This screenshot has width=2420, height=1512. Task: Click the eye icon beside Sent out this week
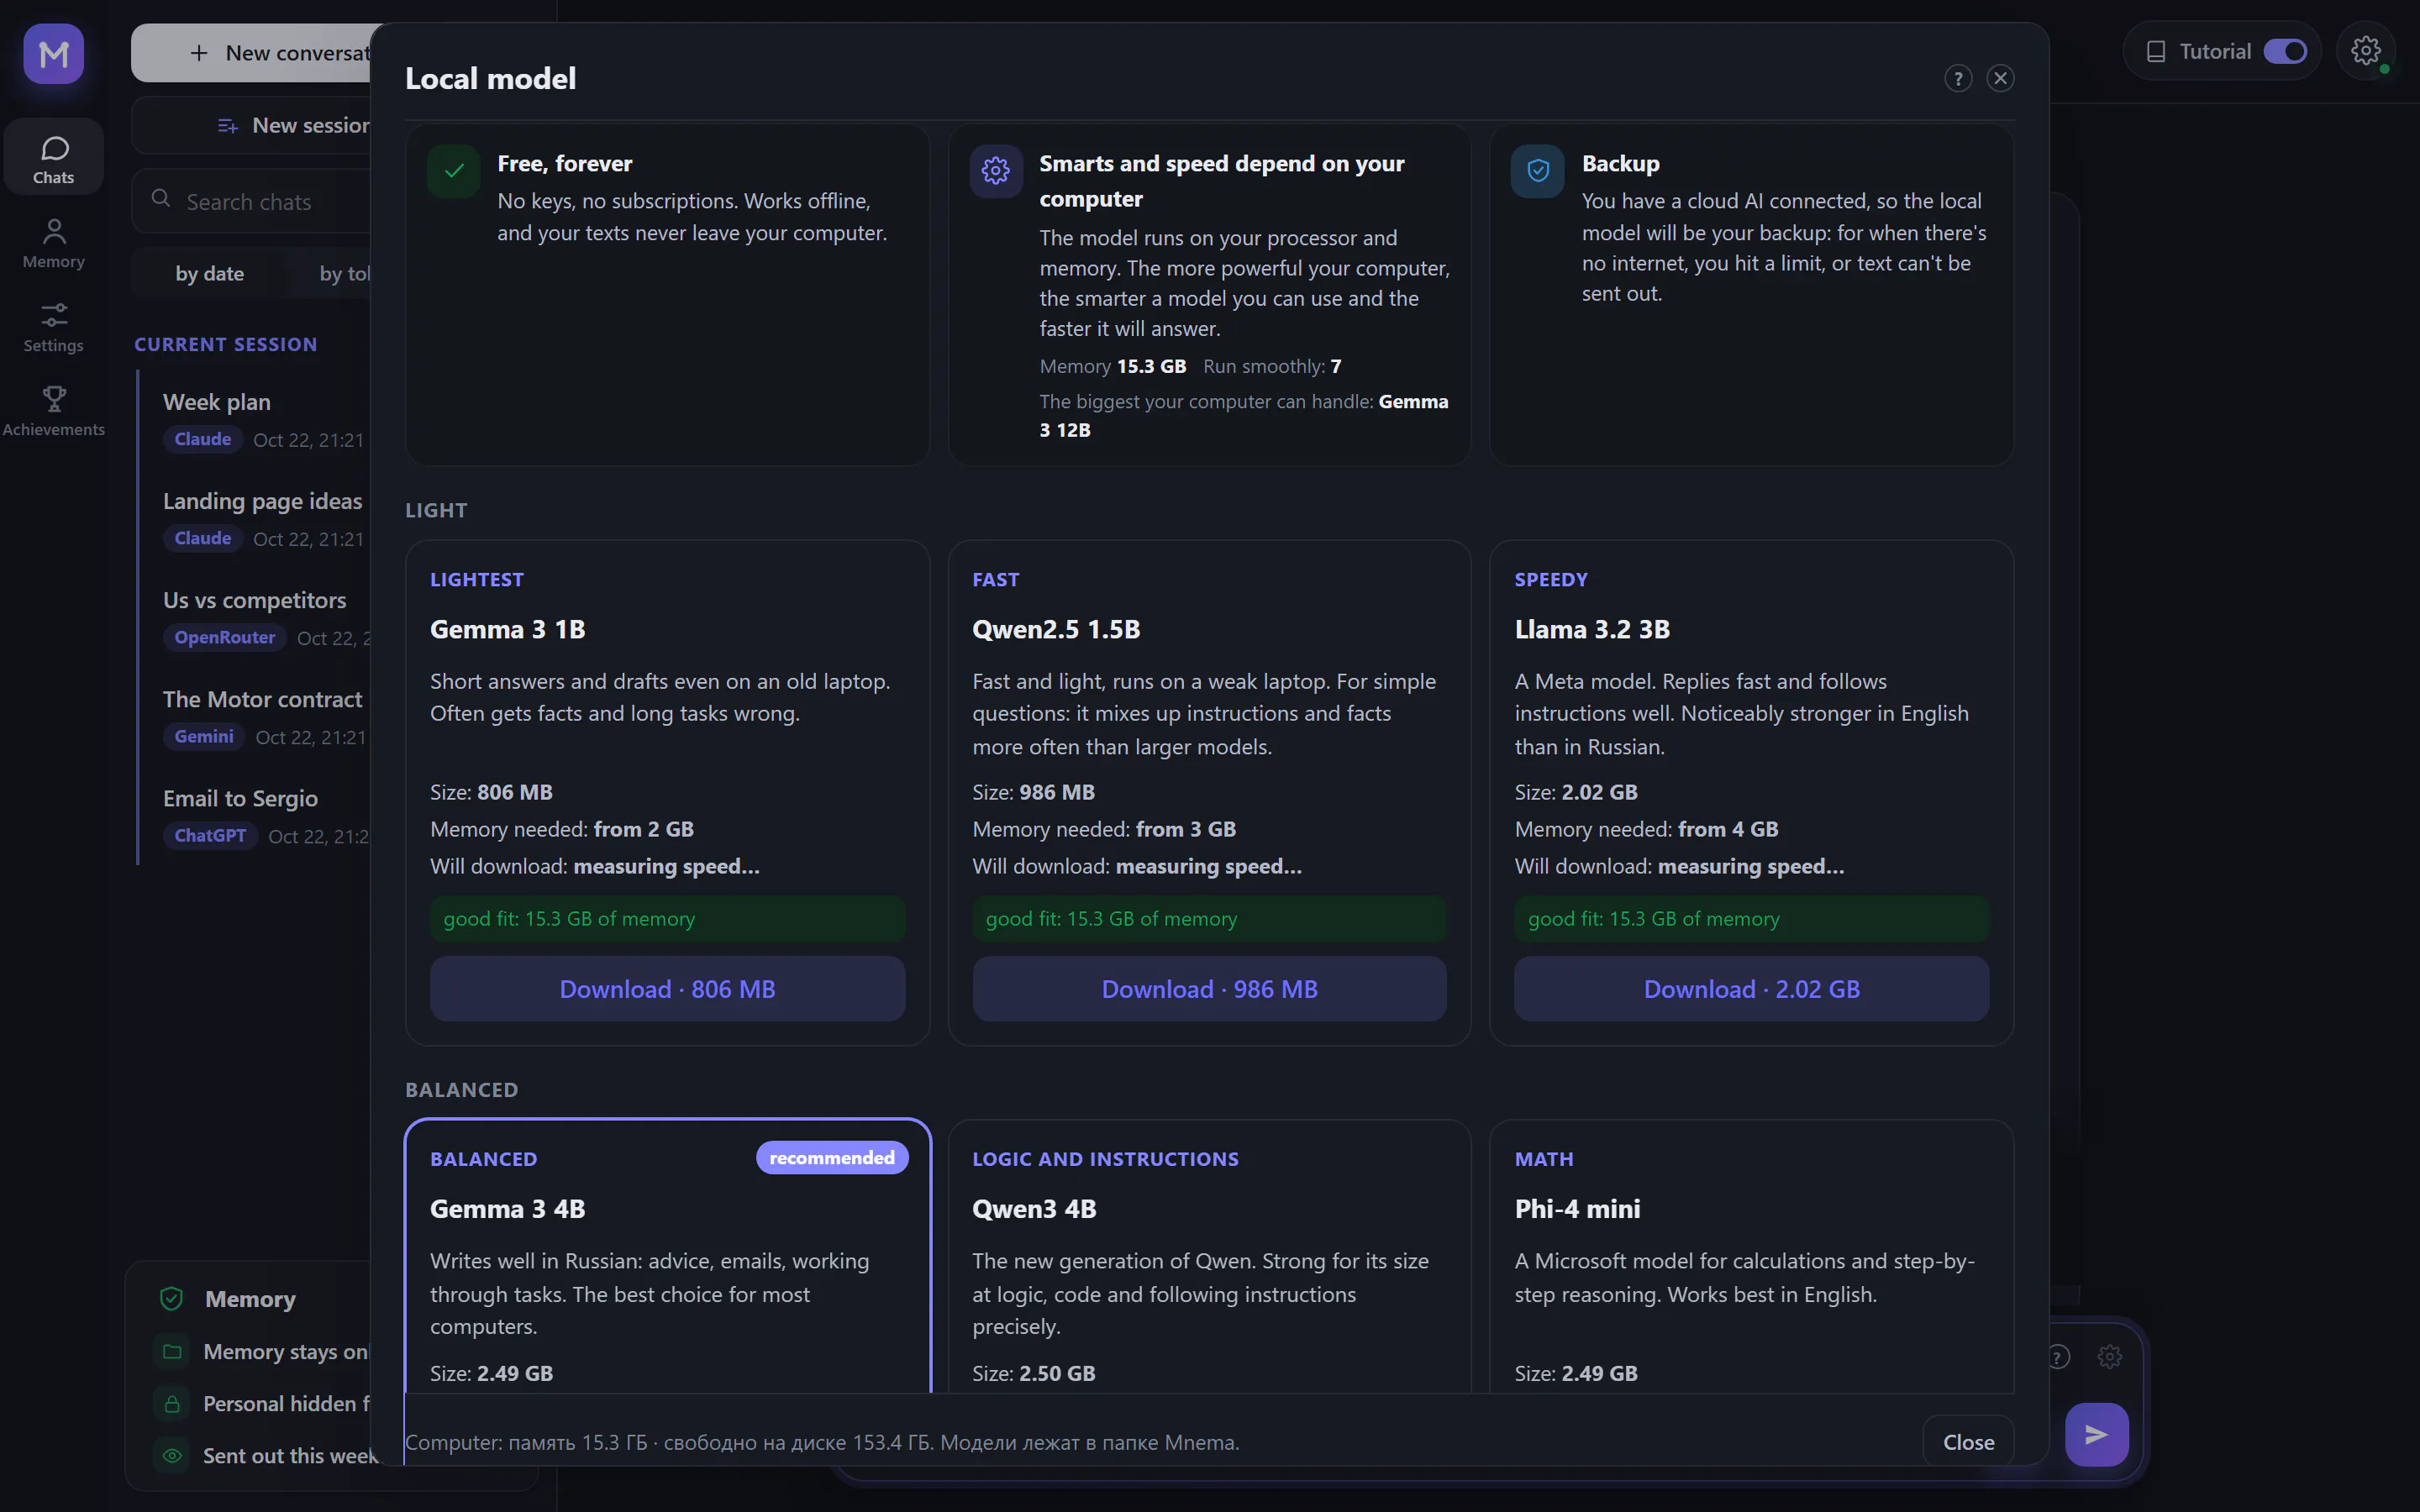point(172,1456)
